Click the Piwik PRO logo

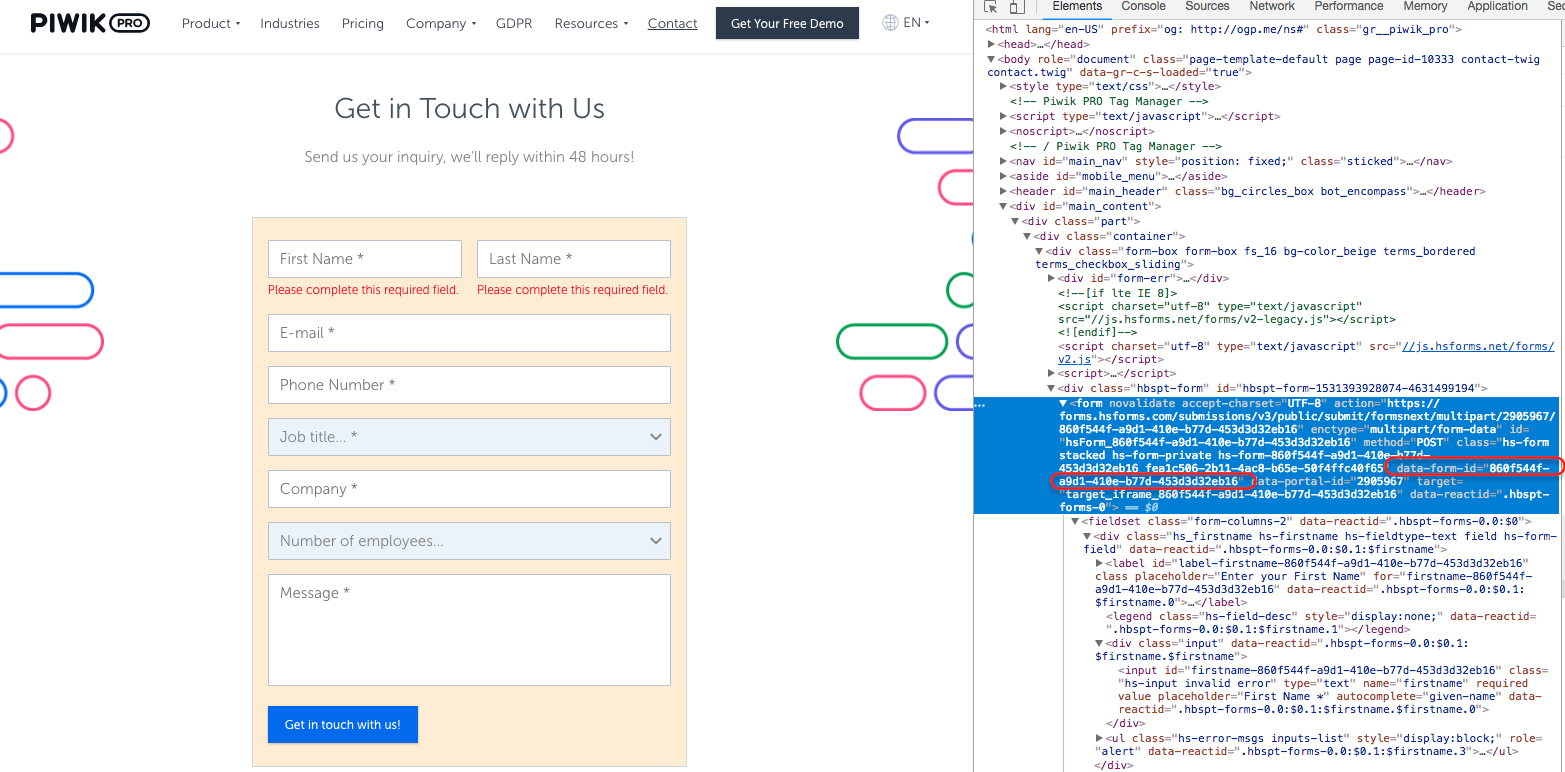coord(90,23)
